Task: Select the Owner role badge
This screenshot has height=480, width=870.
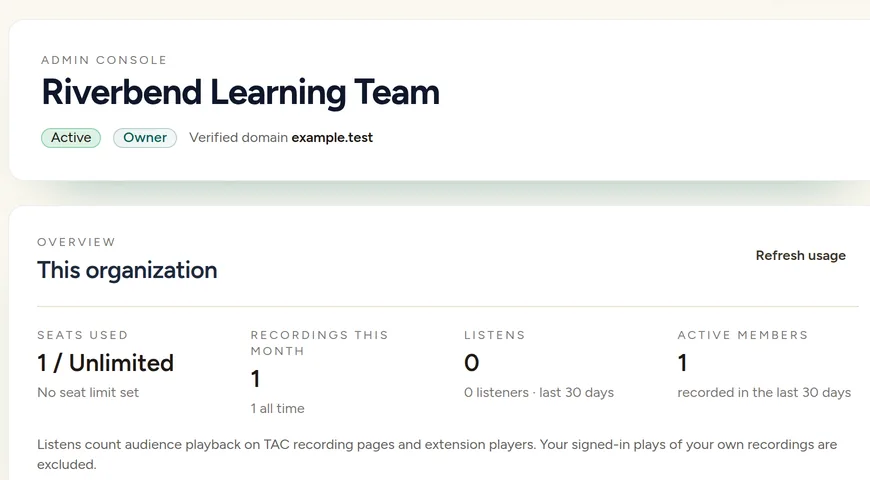Action: coord(145,138)
